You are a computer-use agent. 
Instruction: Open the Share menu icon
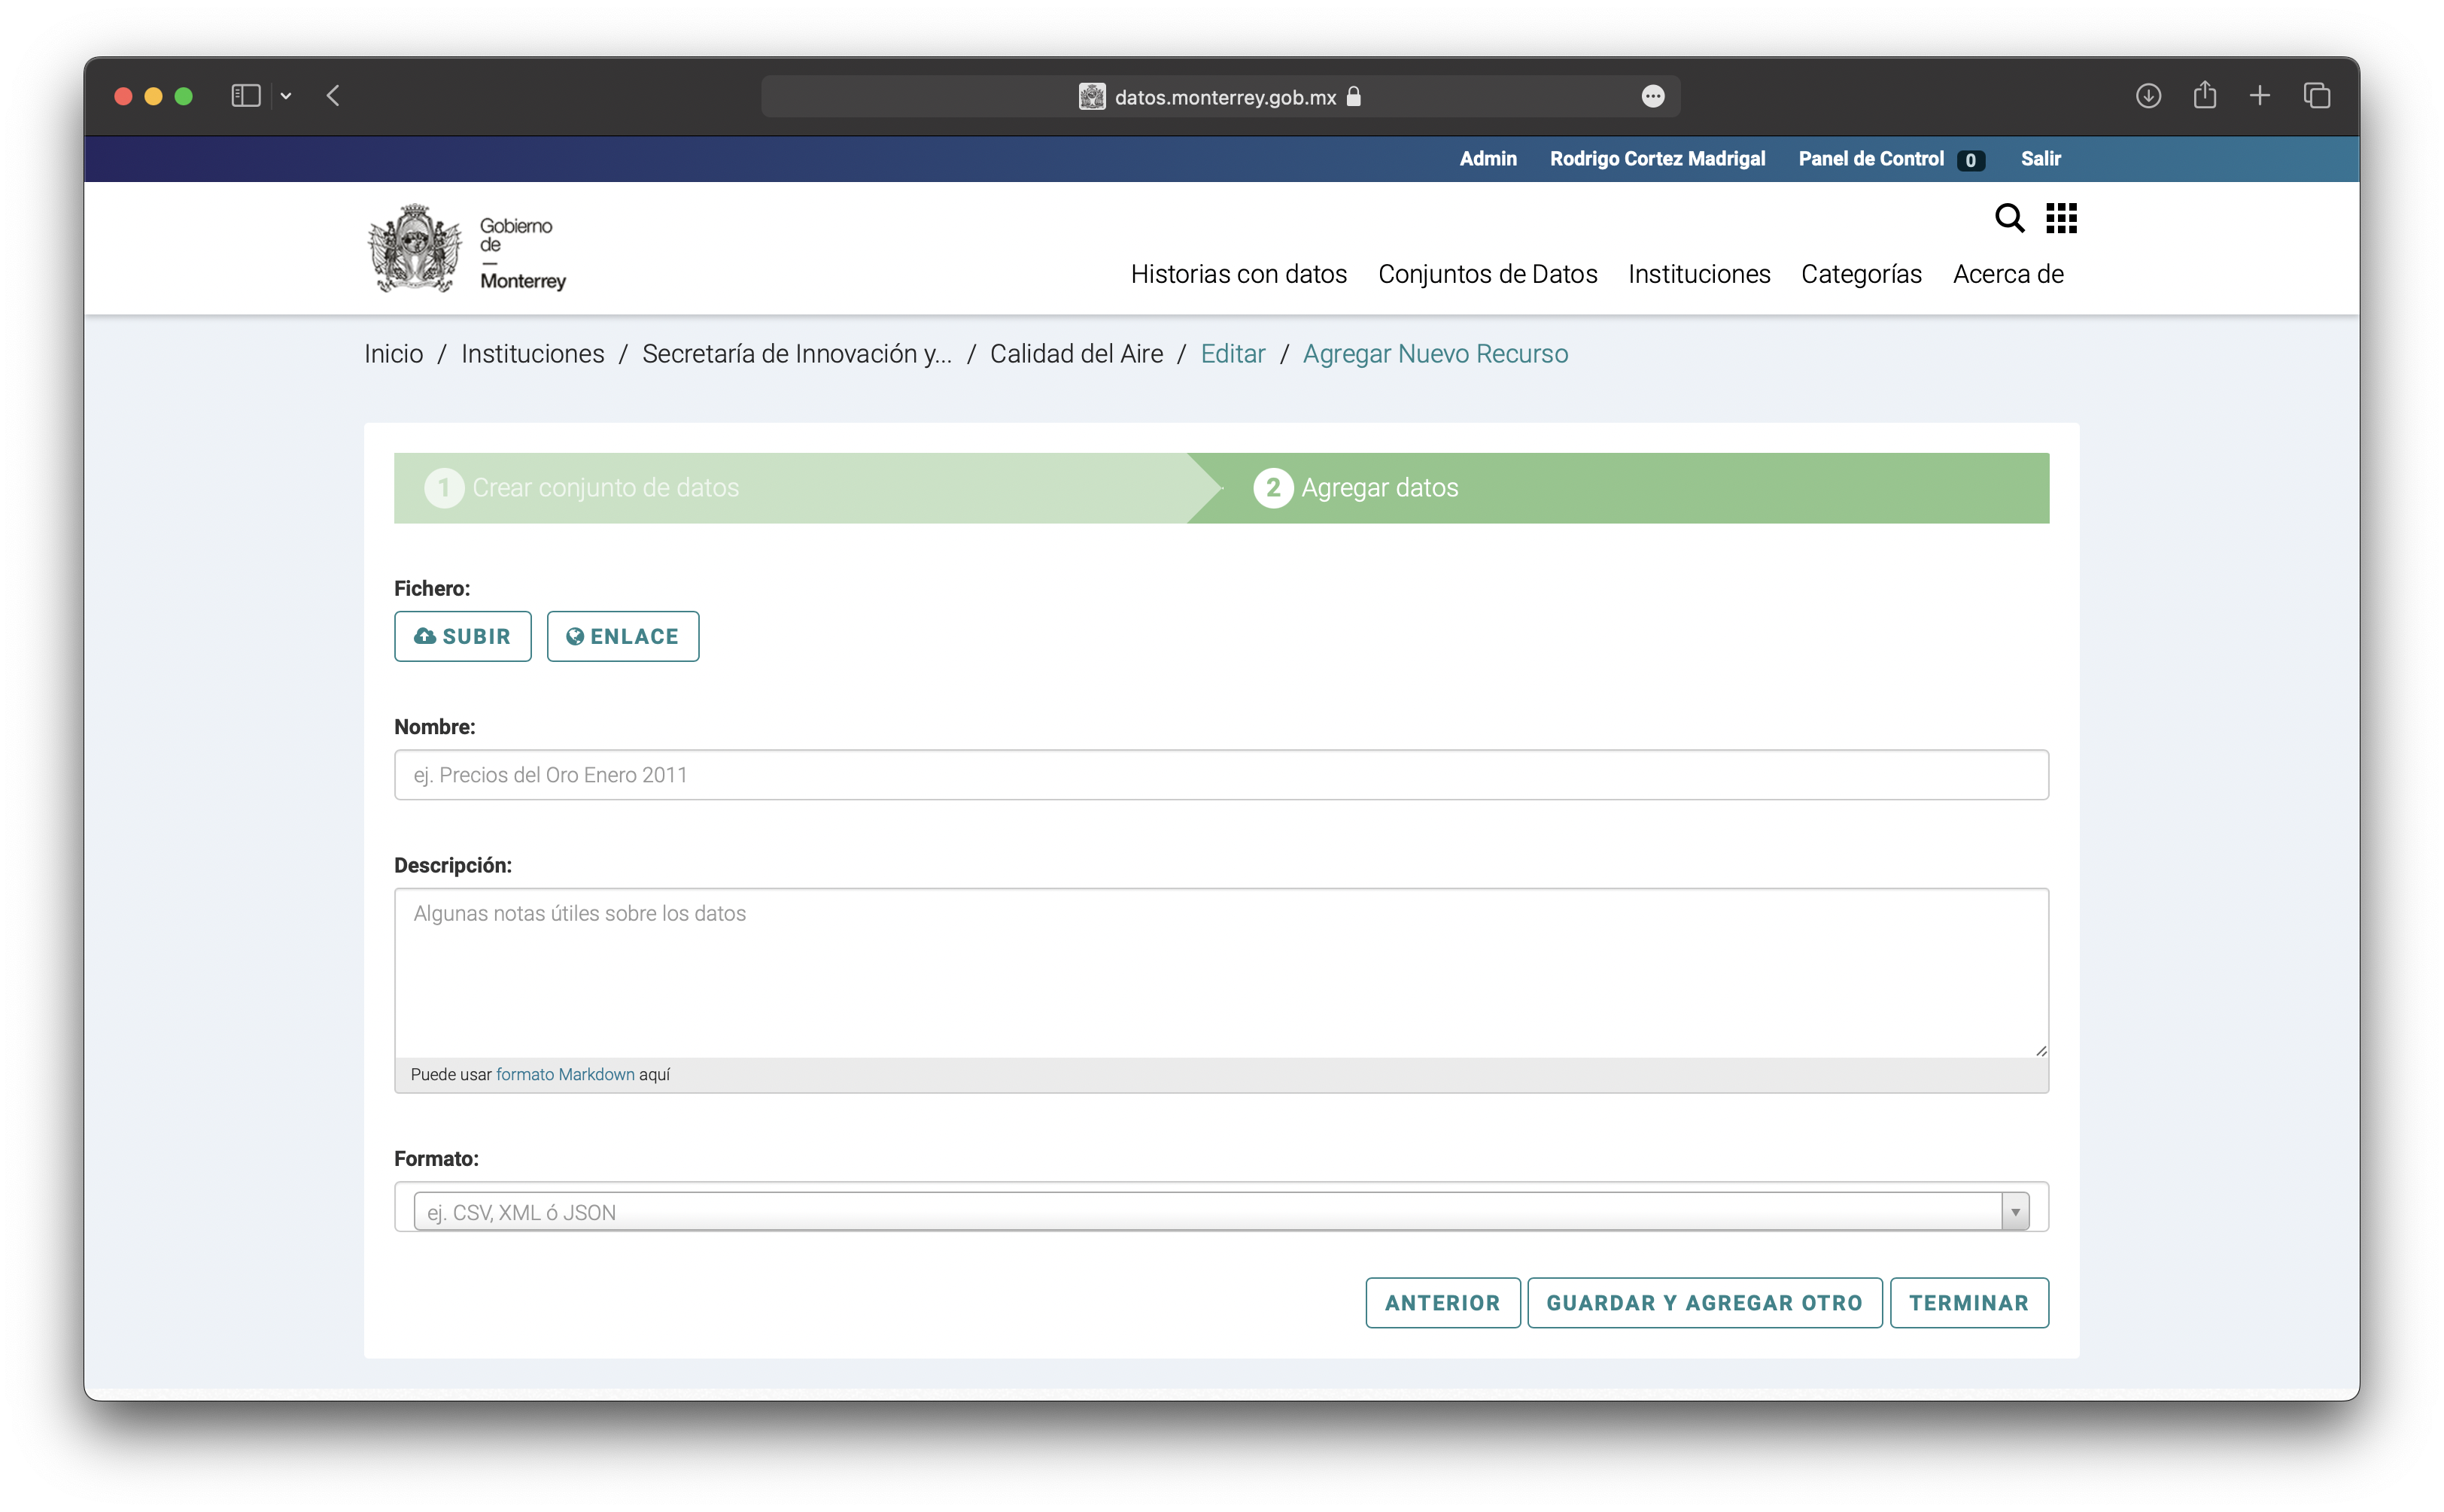(2205, 95)
